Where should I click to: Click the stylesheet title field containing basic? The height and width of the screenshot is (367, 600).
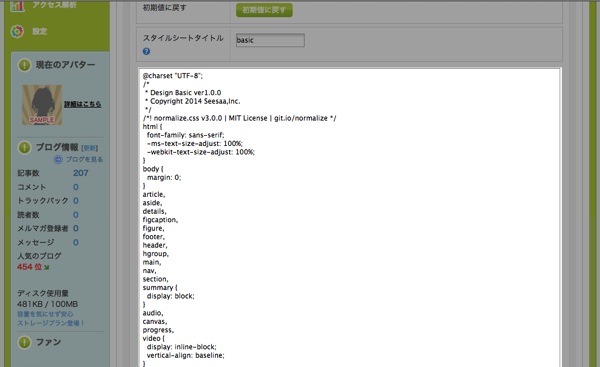(270, 40)
